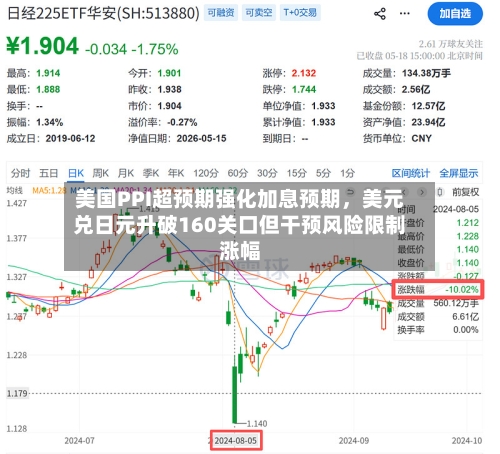The image size is (500, 454).
Task: Click the 成立日 date 2019-06-12
Action: (70, 138)
